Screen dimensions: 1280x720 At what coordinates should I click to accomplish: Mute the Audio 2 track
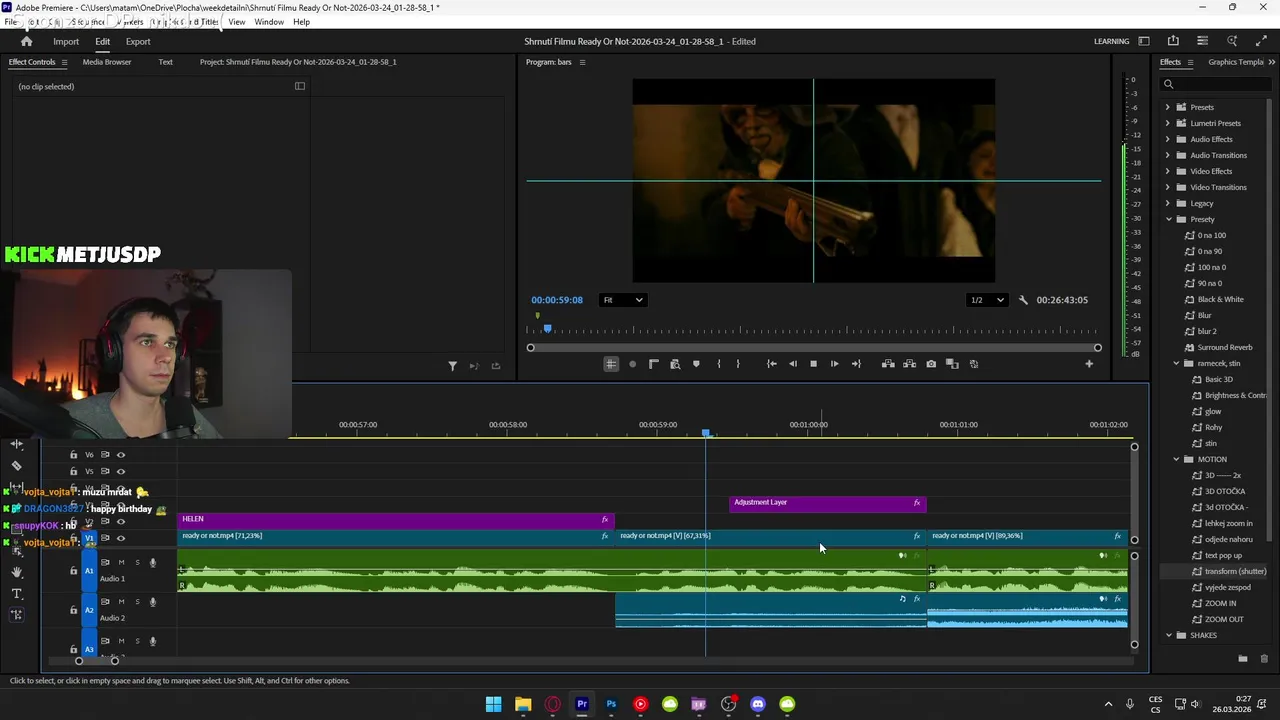[121, 602]
